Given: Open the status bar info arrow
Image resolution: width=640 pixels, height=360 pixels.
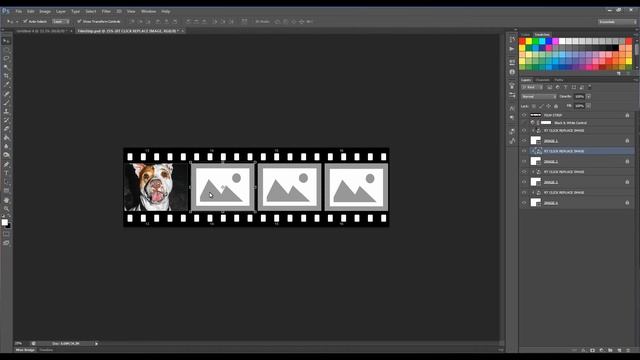Looking at the screenshot, I should coord(96,344).
